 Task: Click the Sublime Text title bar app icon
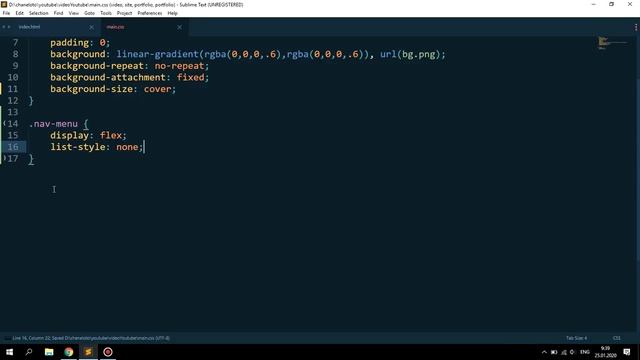pos(4,4)
